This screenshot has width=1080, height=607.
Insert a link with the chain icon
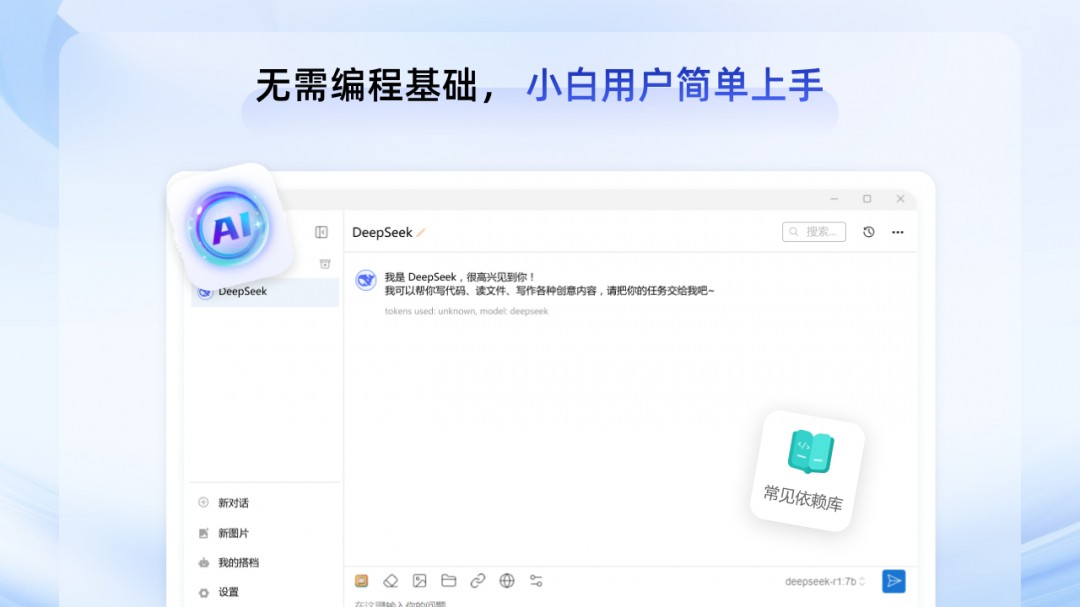(x=477, y=581)
